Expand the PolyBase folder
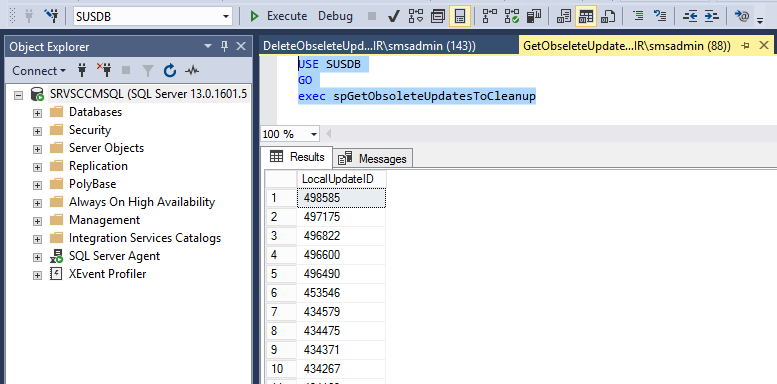Image resolution: width=777 pixels, height=384 pixels. point(37,185)
